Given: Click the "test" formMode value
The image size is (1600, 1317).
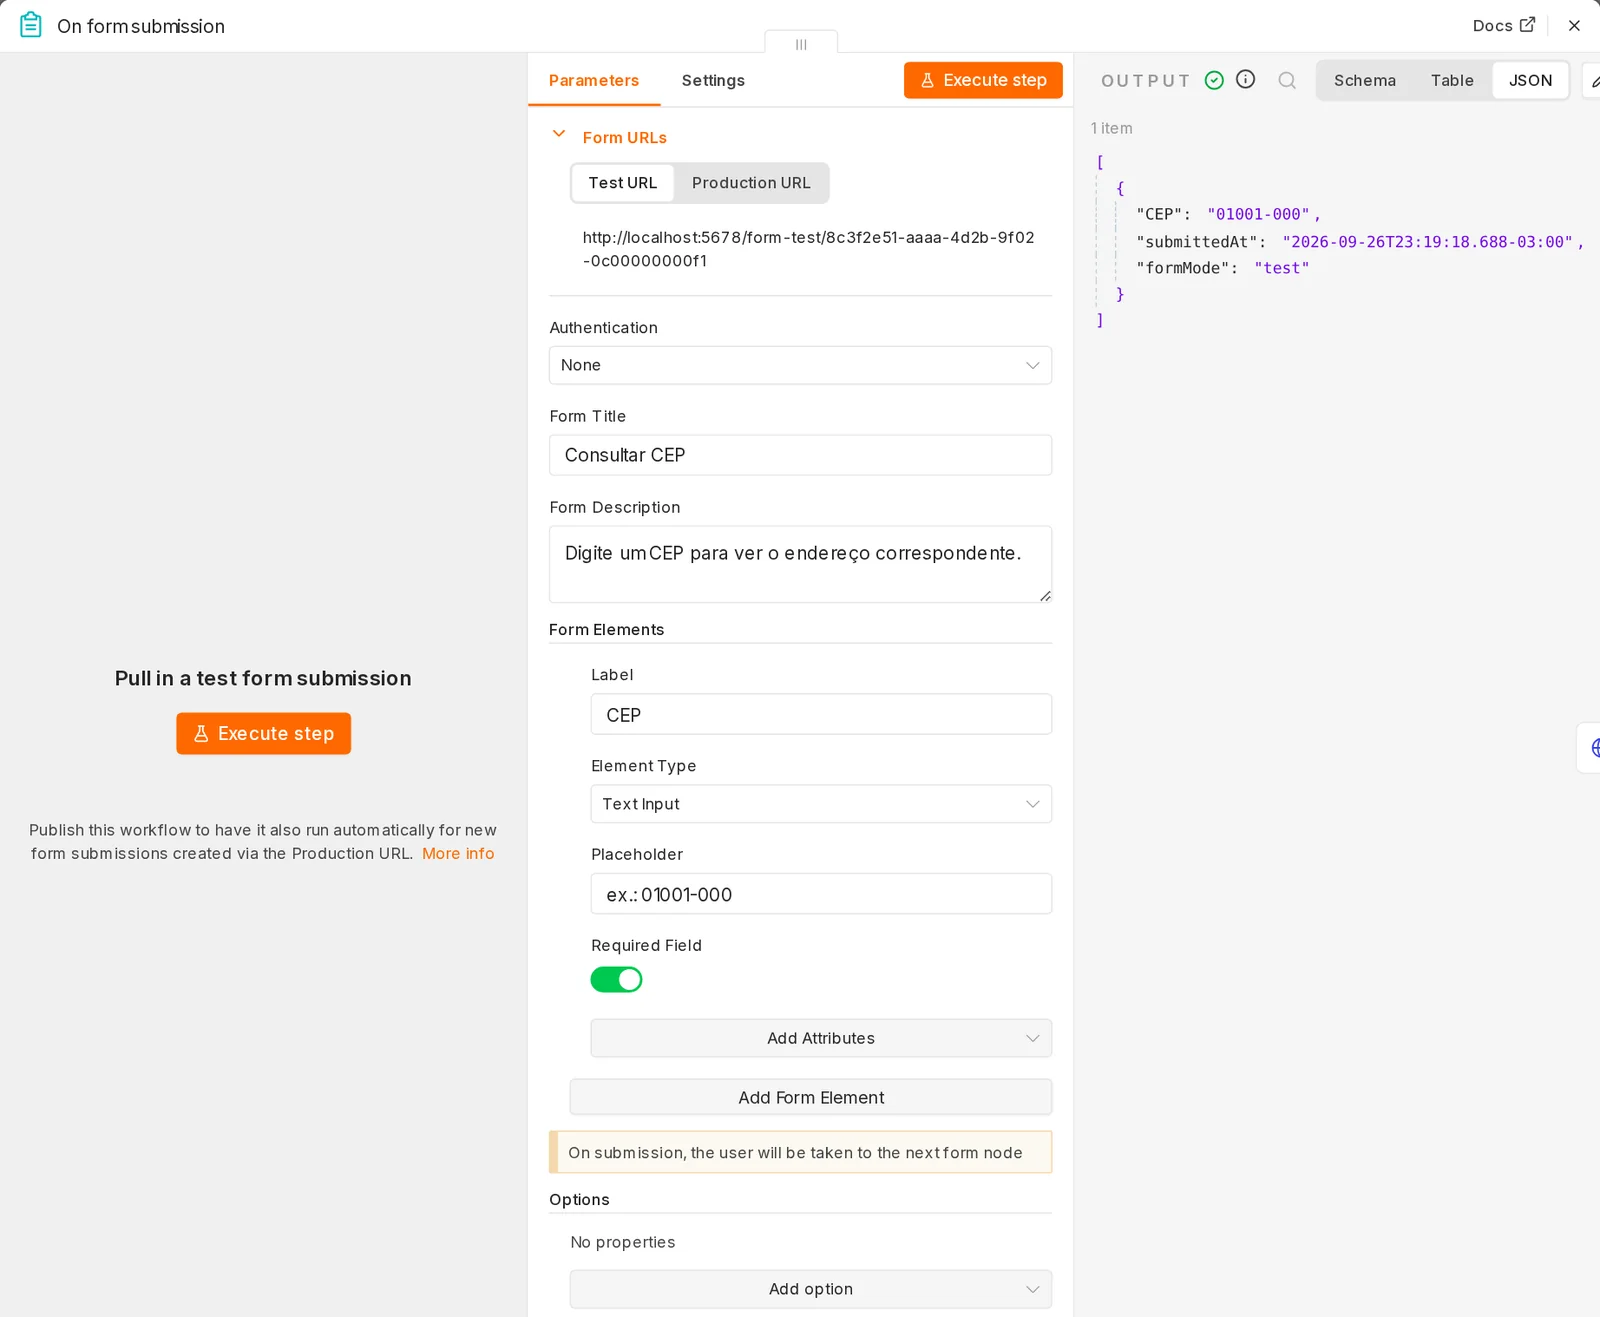Looking at the screenshot, I should click(x=1282, y=268).
